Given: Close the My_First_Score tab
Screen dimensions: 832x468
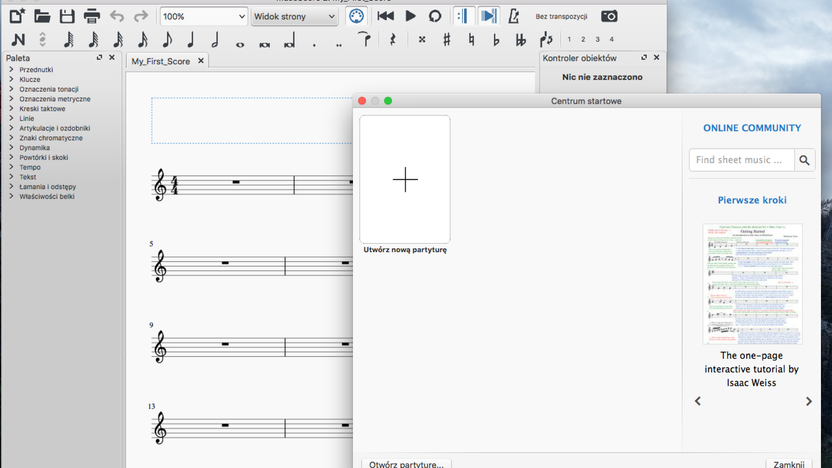Looking at the screenshot, I should tap(201, 61).
